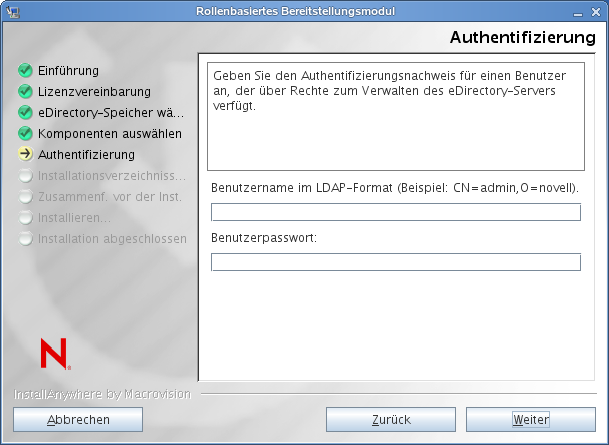Select the Komponenten auswählen step label
Image resolution: width=609 pixels, height=445 pixels.
click(x=110, y=134)
